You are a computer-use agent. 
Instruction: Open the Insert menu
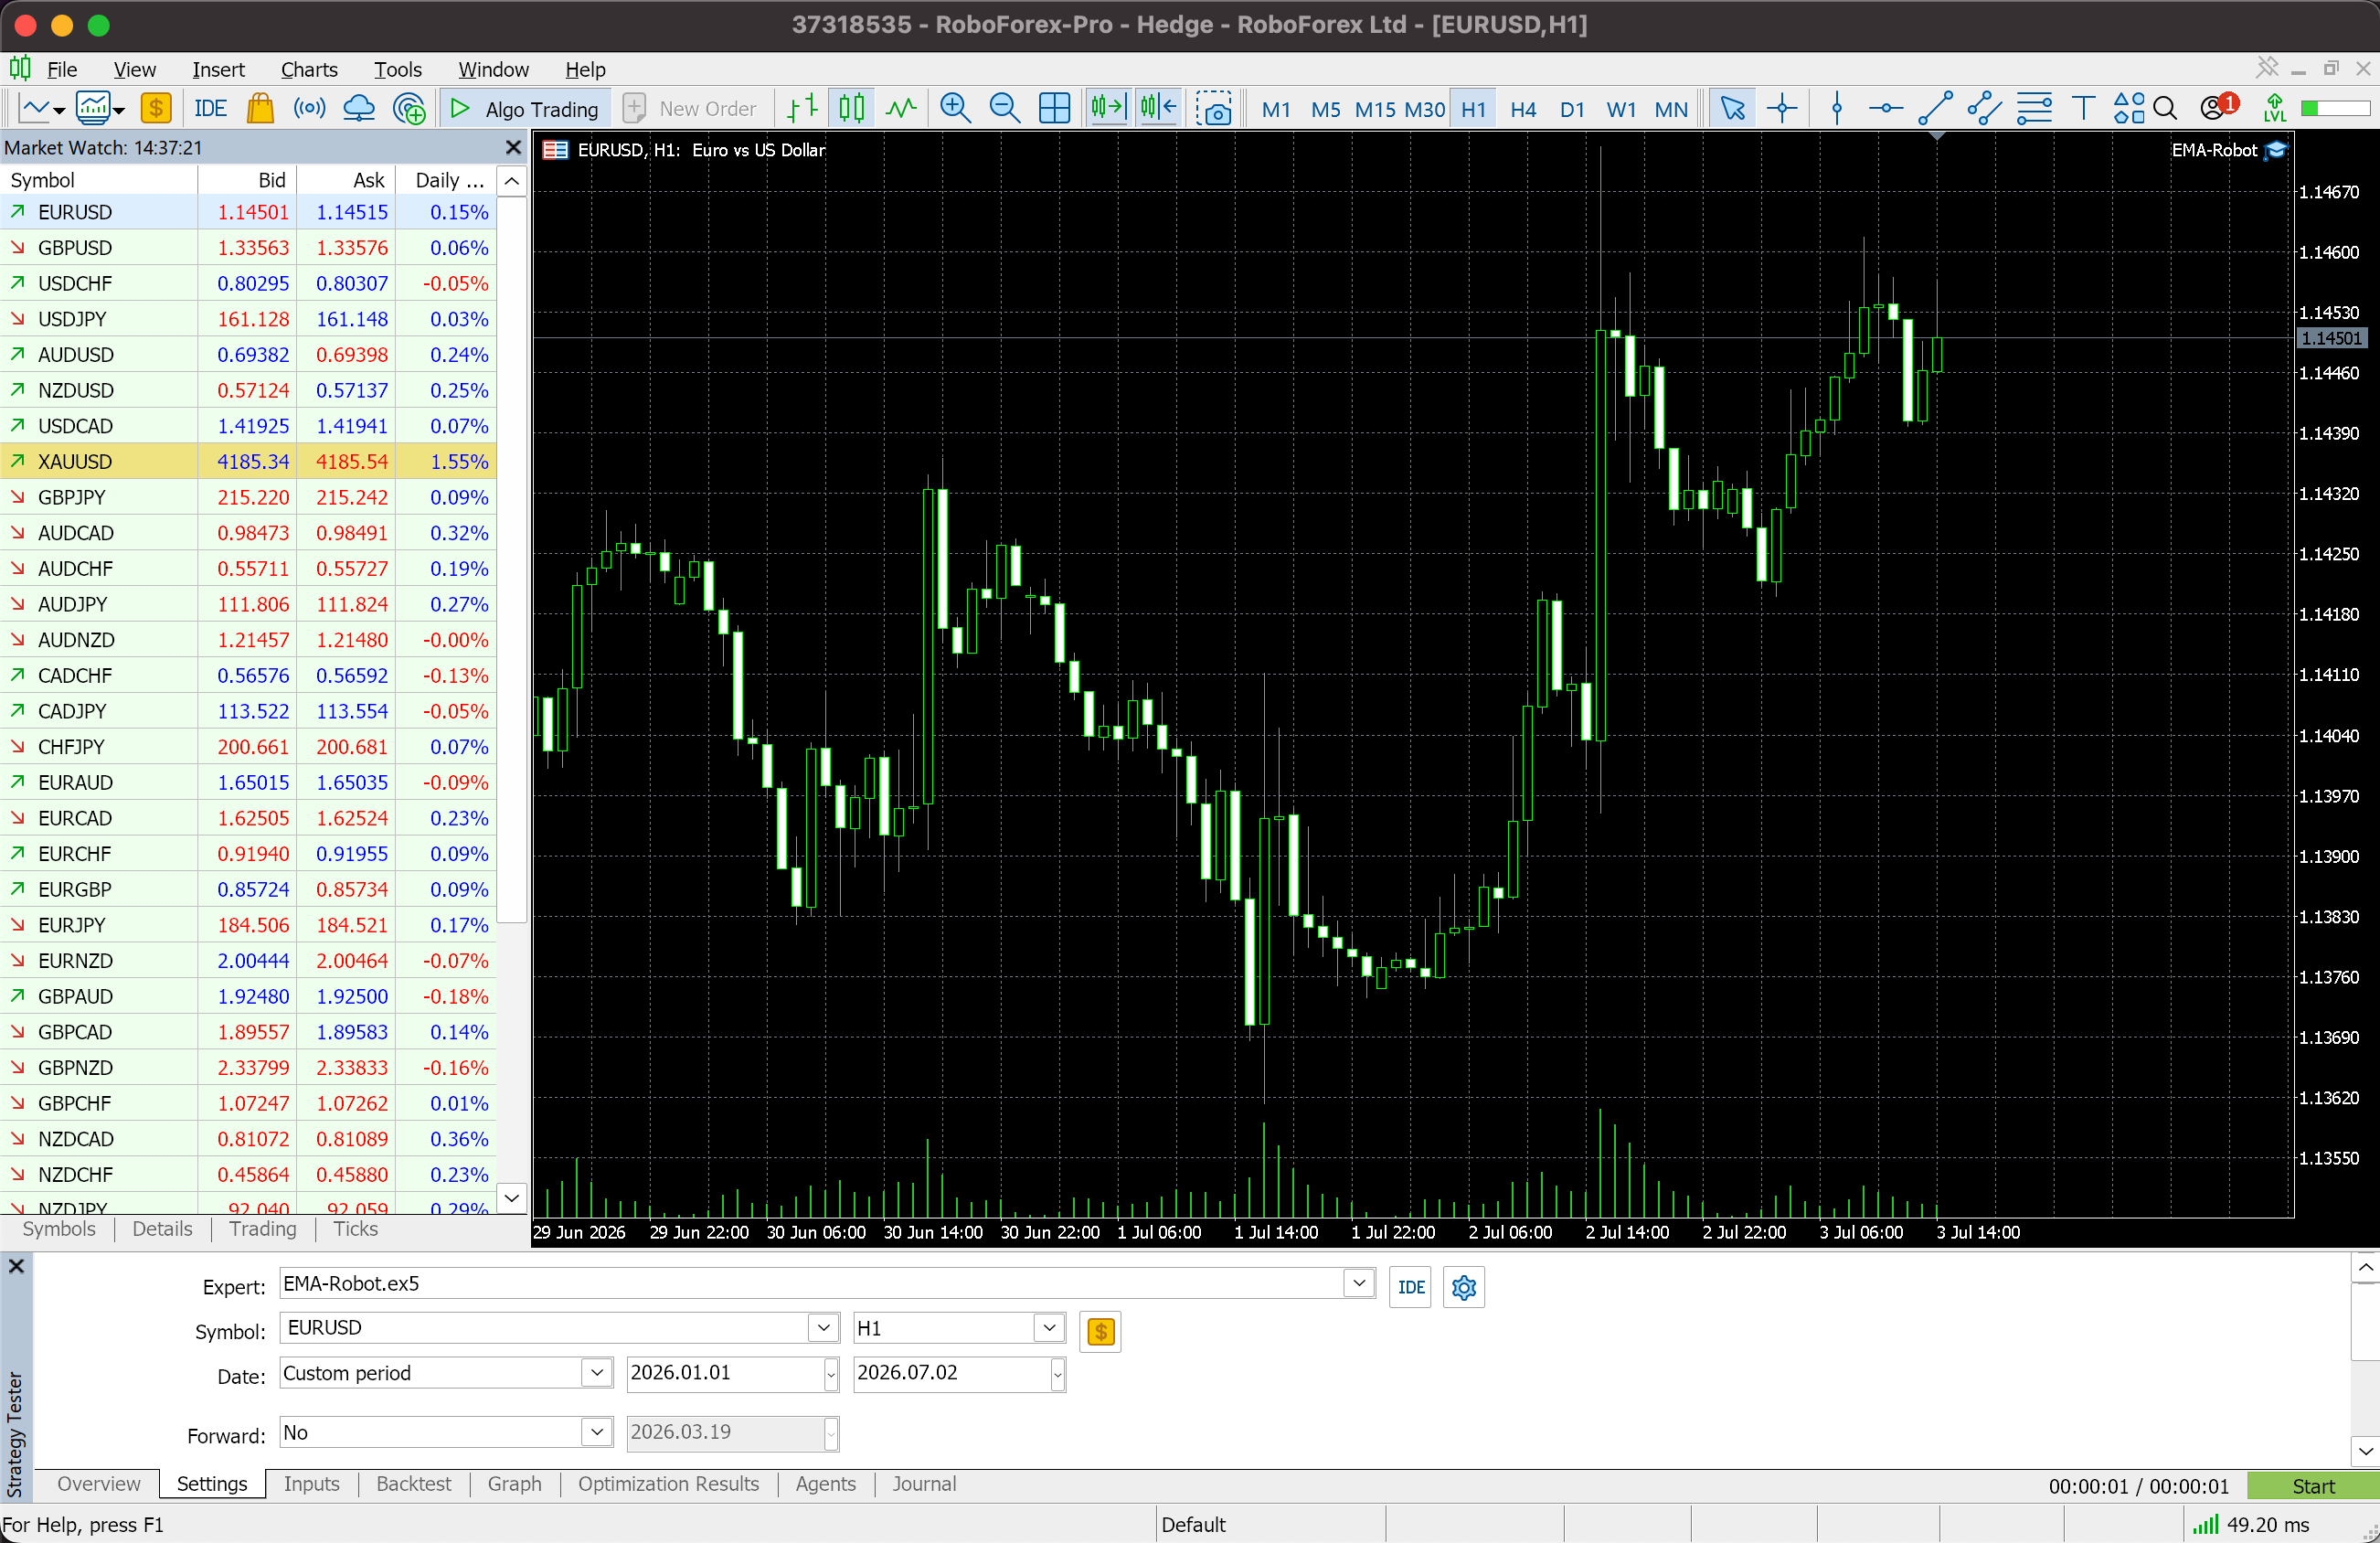[218, 69]
